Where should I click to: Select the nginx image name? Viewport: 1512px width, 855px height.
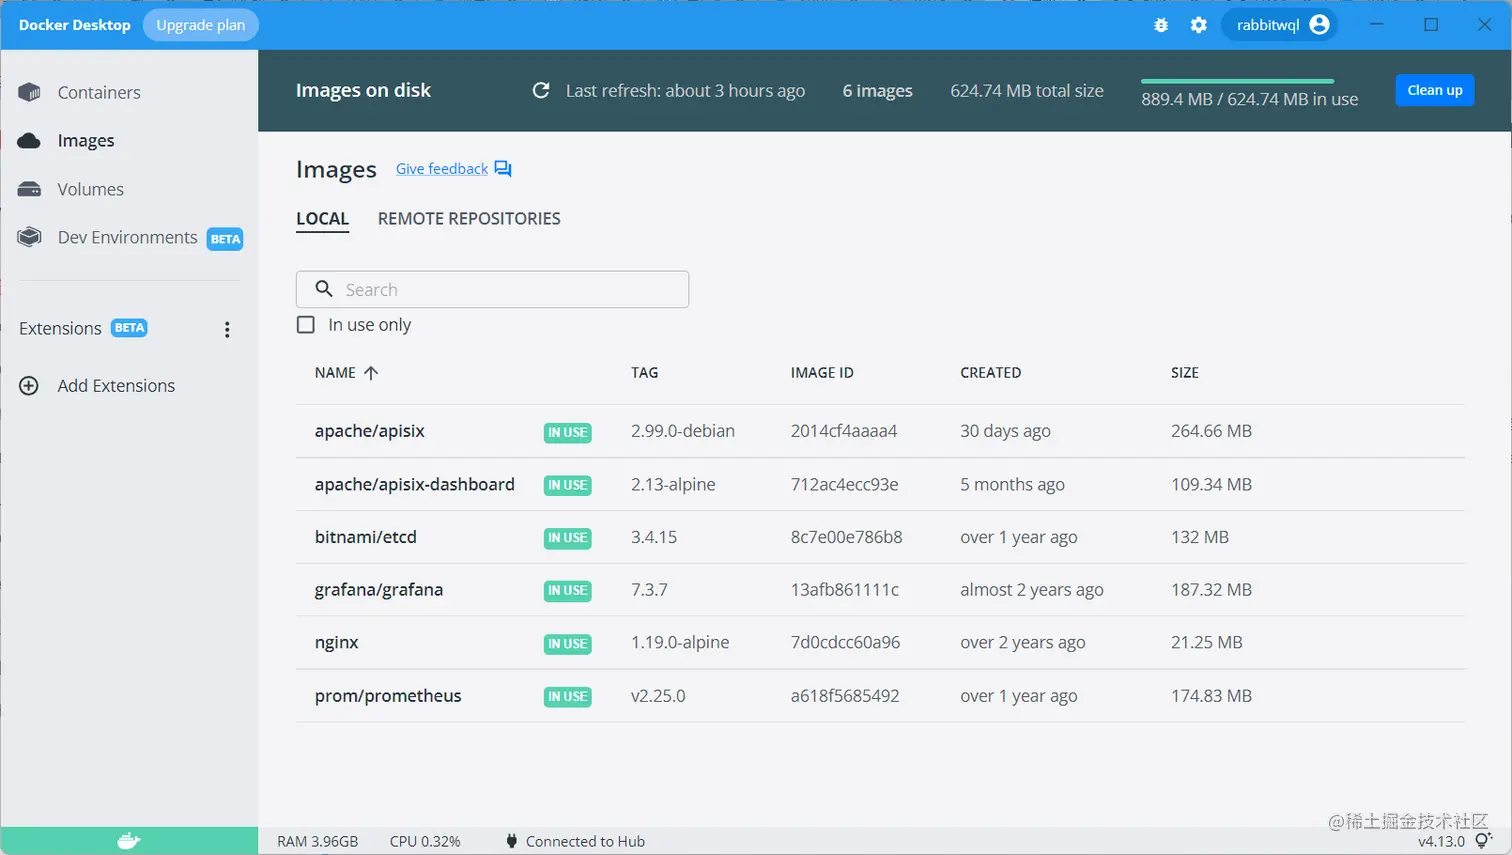[336, 643]
